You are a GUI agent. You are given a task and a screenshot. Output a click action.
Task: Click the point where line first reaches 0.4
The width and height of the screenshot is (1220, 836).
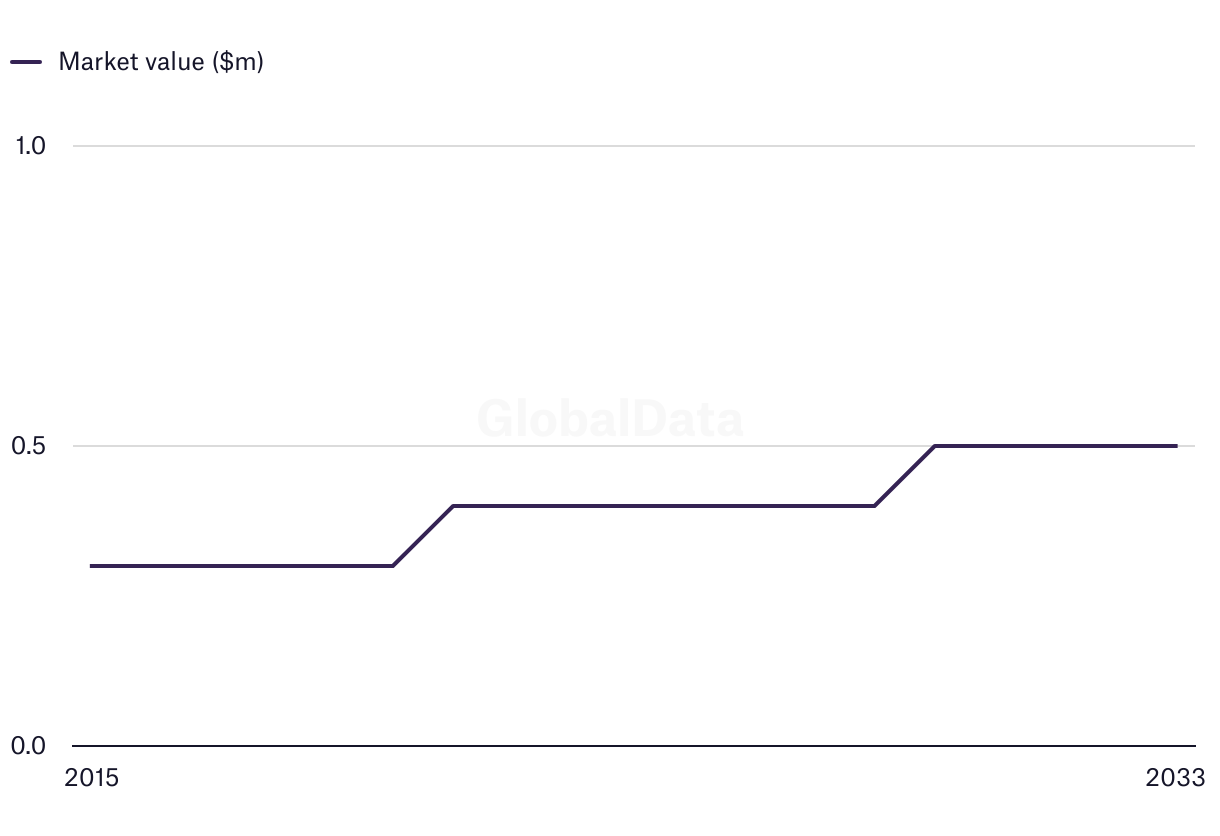[x=454, y=506]
